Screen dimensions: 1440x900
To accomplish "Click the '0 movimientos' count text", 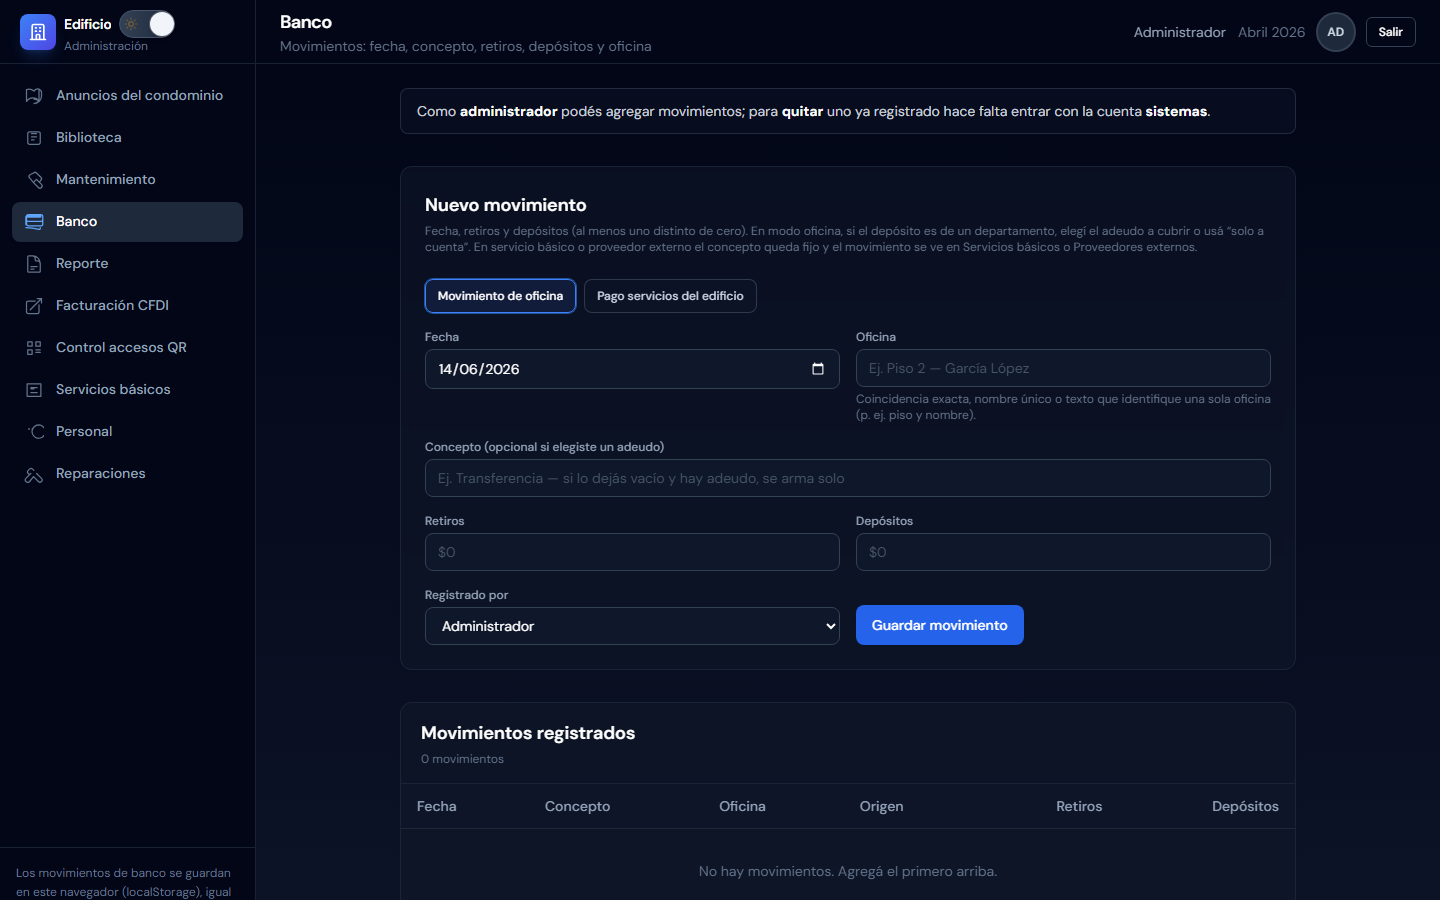I will (462, 759).
